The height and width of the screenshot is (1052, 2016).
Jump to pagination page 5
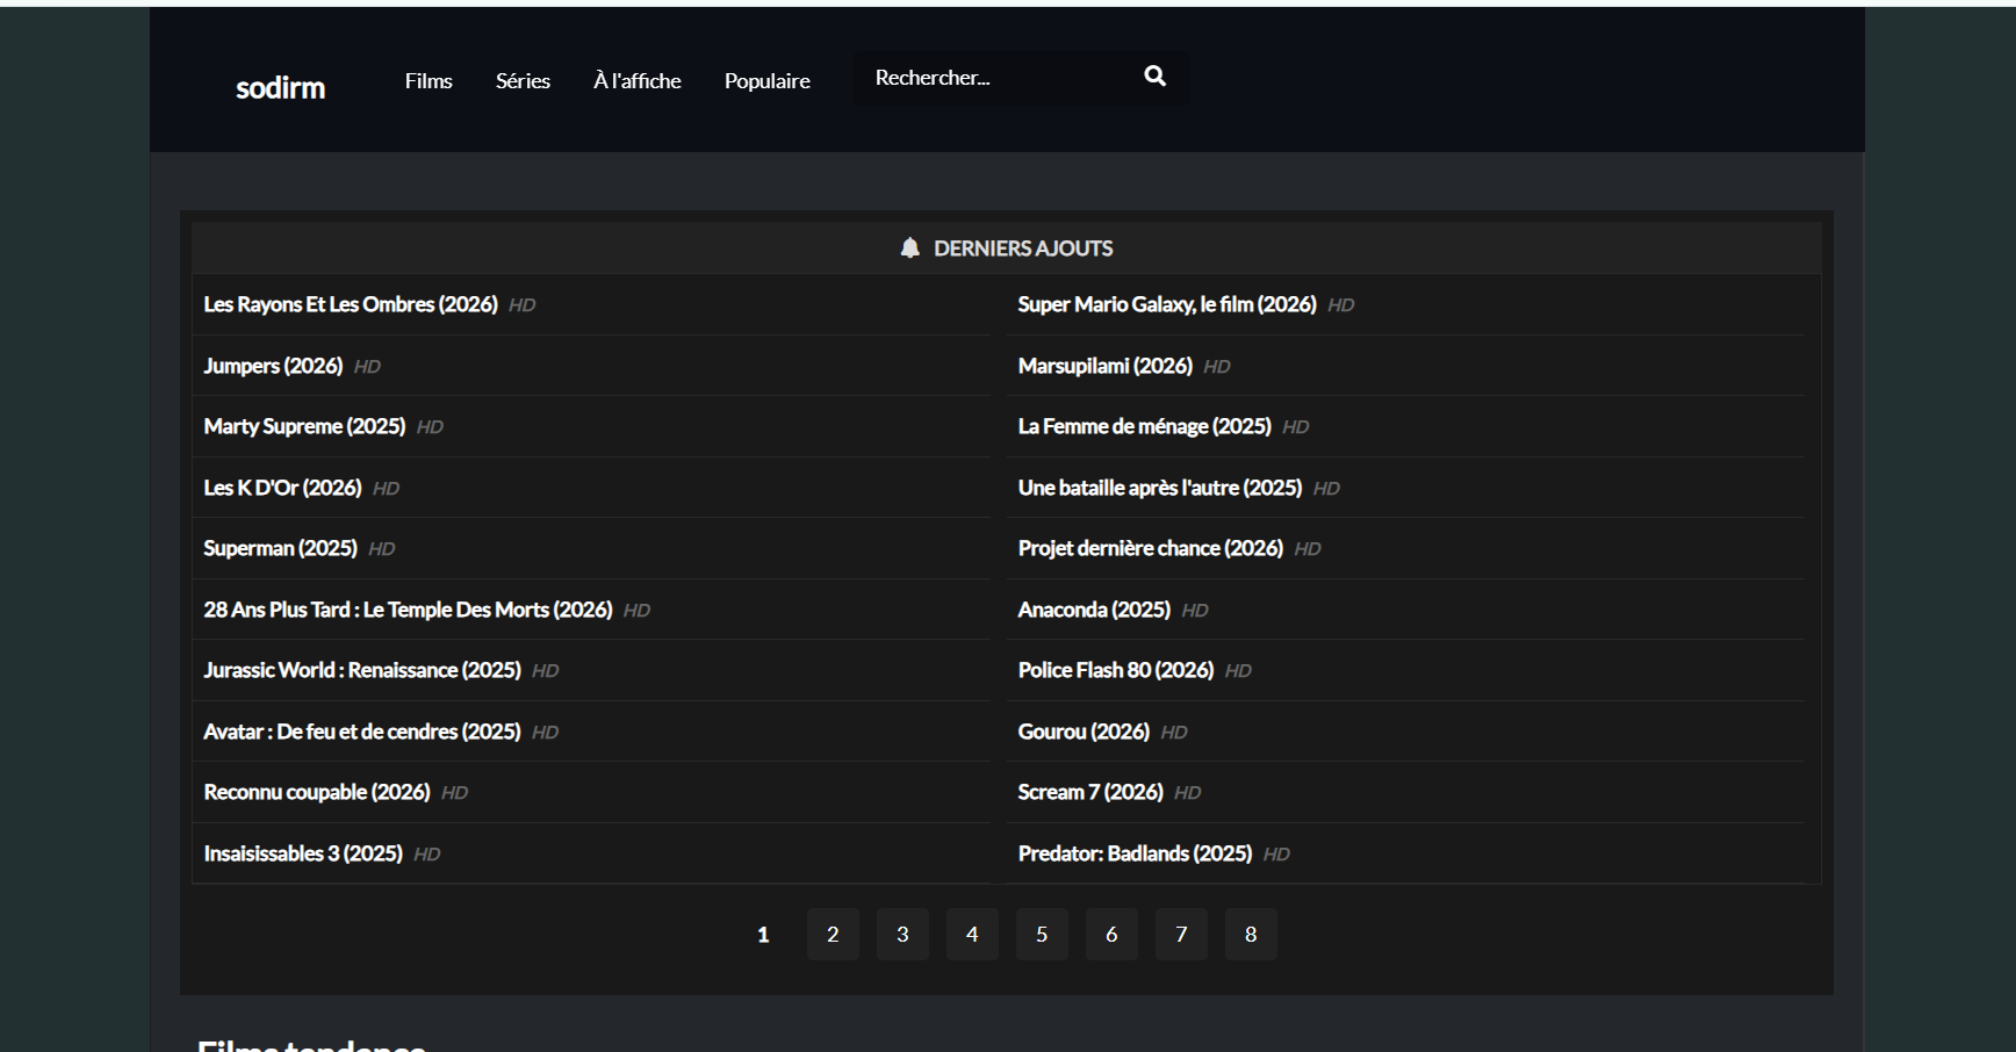point(1041,934)
